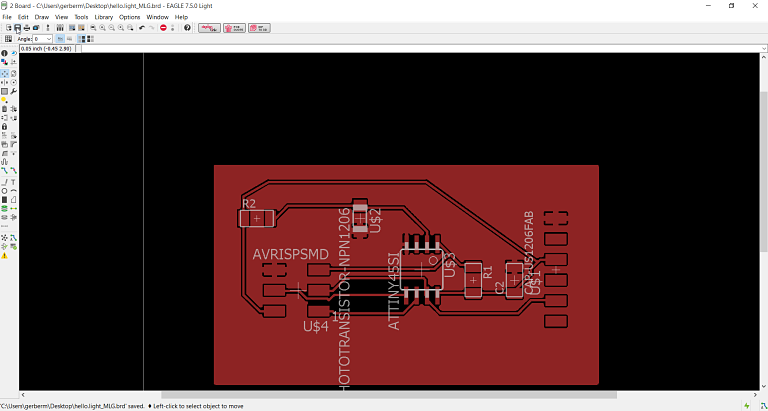The image size is (768, 411).
Task: Open the View menu
Action: pyautogui.click(x=61, y=17)
